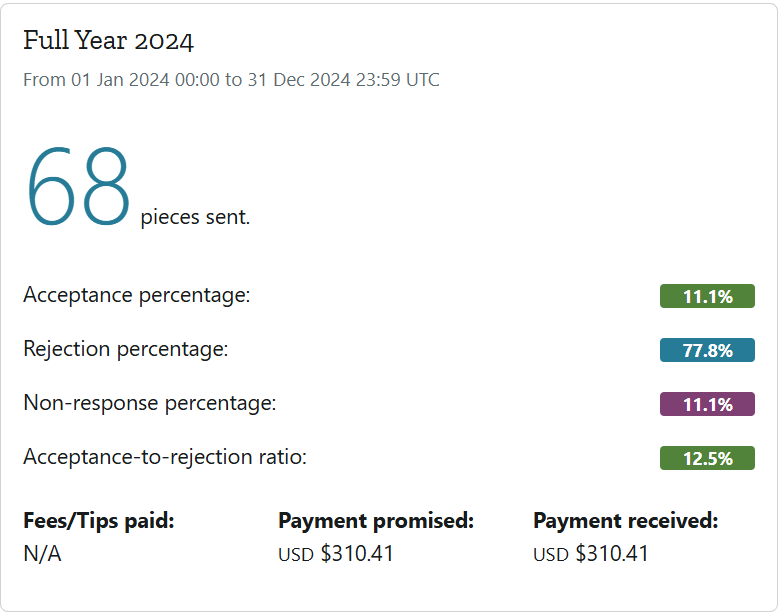
Task: Select the "Acceptance percentage:" label
Action: coord(136,295)
